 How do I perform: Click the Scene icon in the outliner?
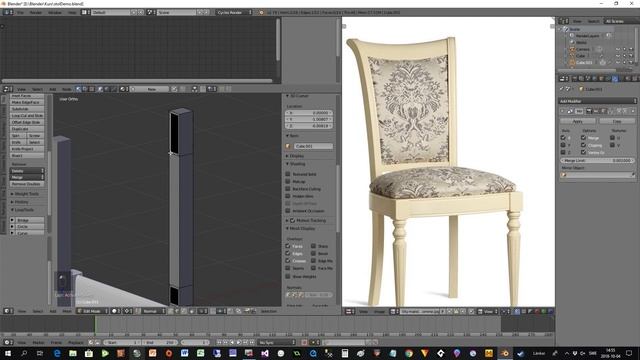tap(566, 29)
